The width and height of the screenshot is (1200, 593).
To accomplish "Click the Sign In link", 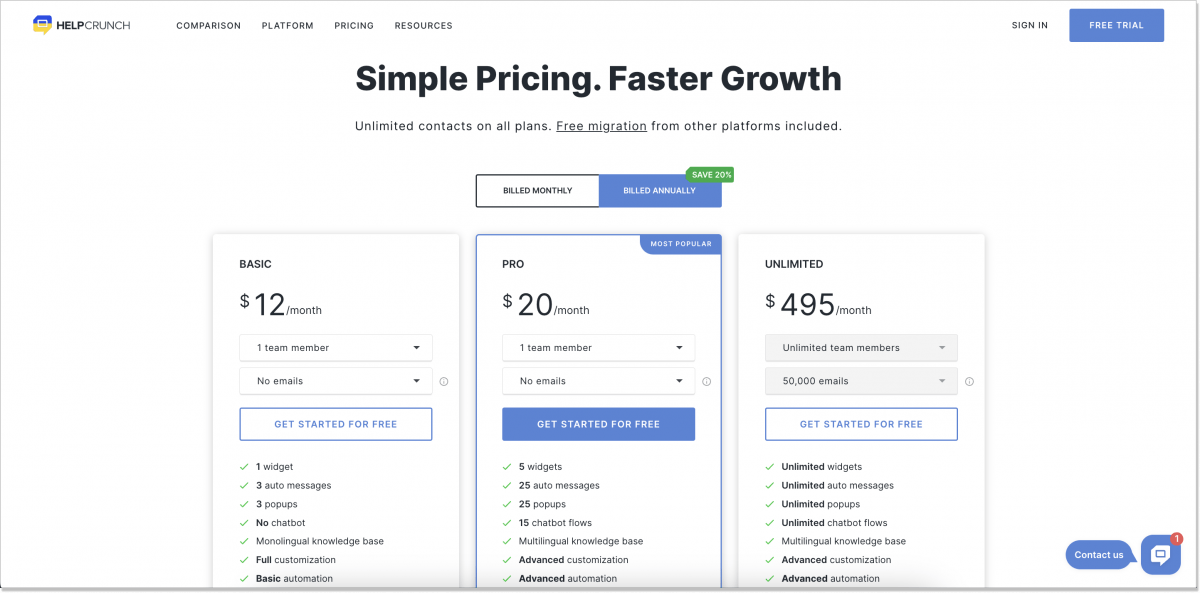I will (x=1029, y=25).
